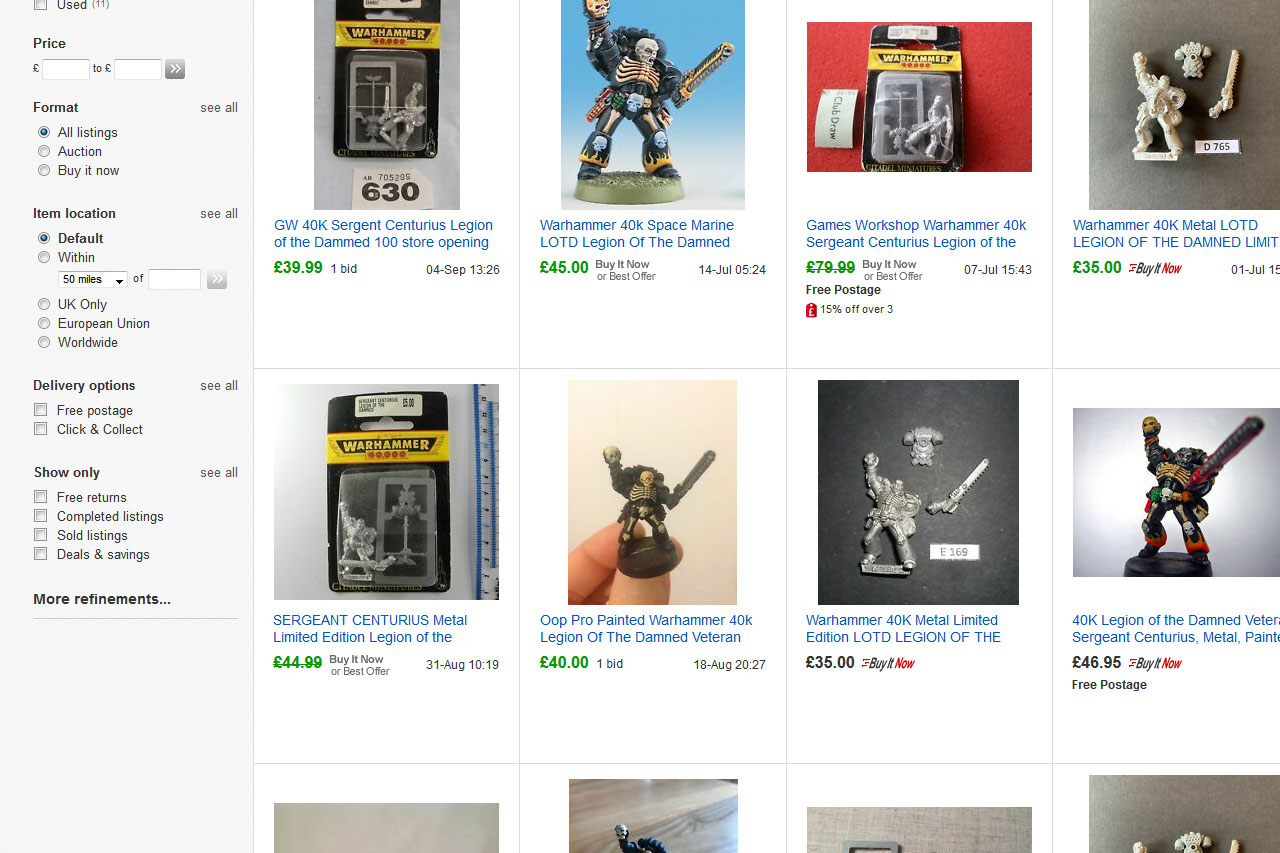1280x853 pixels.
Task: Open the painted skeleton marine on blue thumbnail
Action: 653,104
